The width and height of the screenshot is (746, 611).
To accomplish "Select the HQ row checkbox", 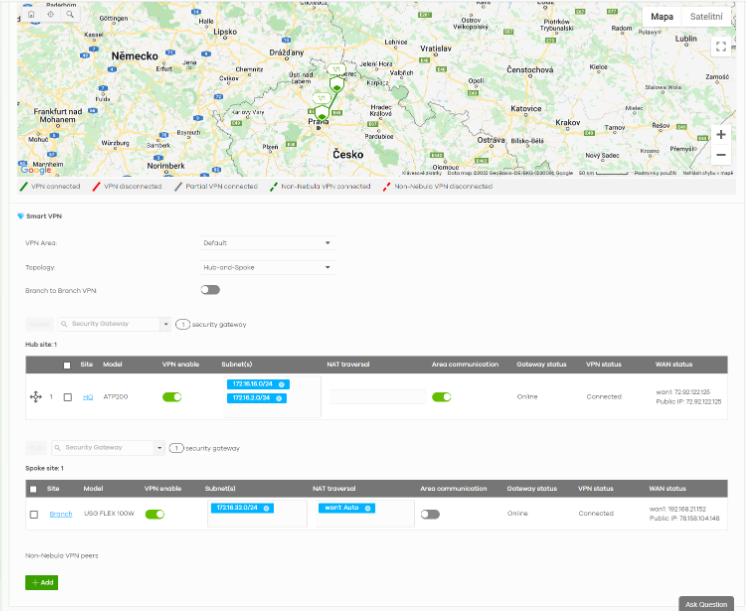I will [x=67, y=397].
